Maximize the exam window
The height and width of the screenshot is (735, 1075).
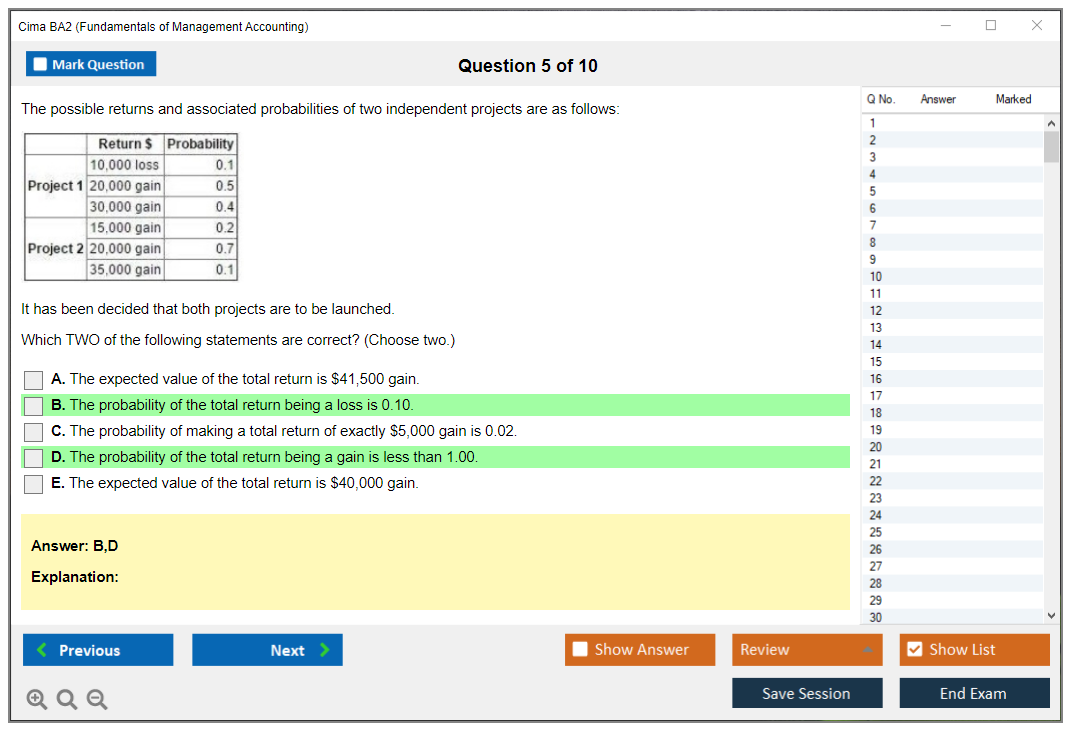point(990,26)
